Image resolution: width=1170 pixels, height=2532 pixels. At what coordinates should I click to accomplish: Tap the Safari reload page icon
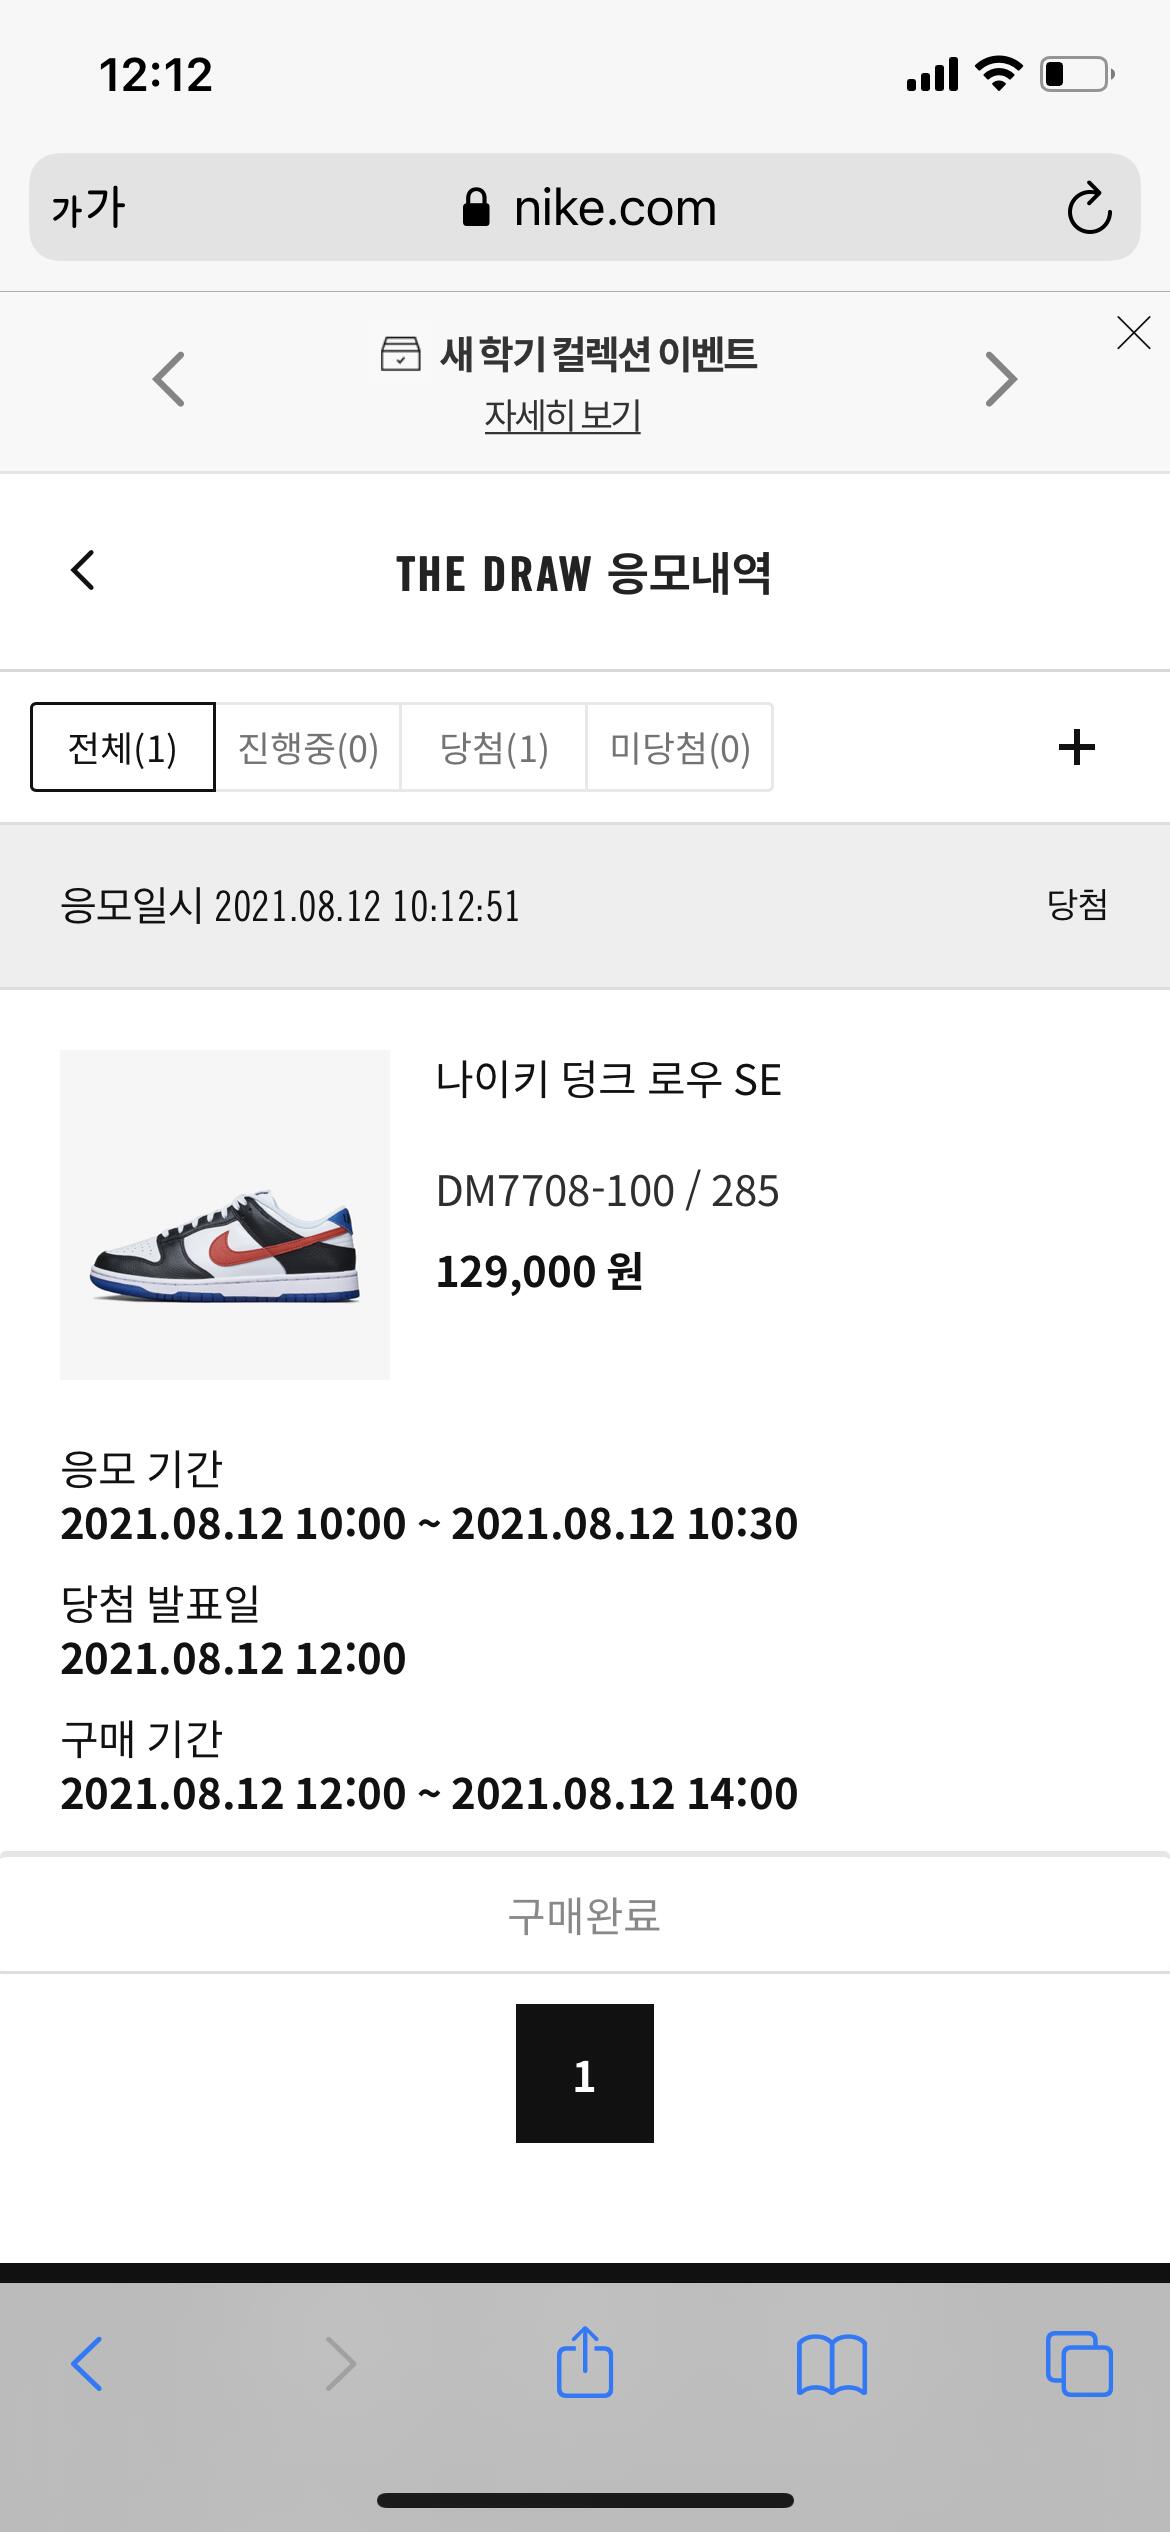pyautogui.click(x=1088, y=209)
